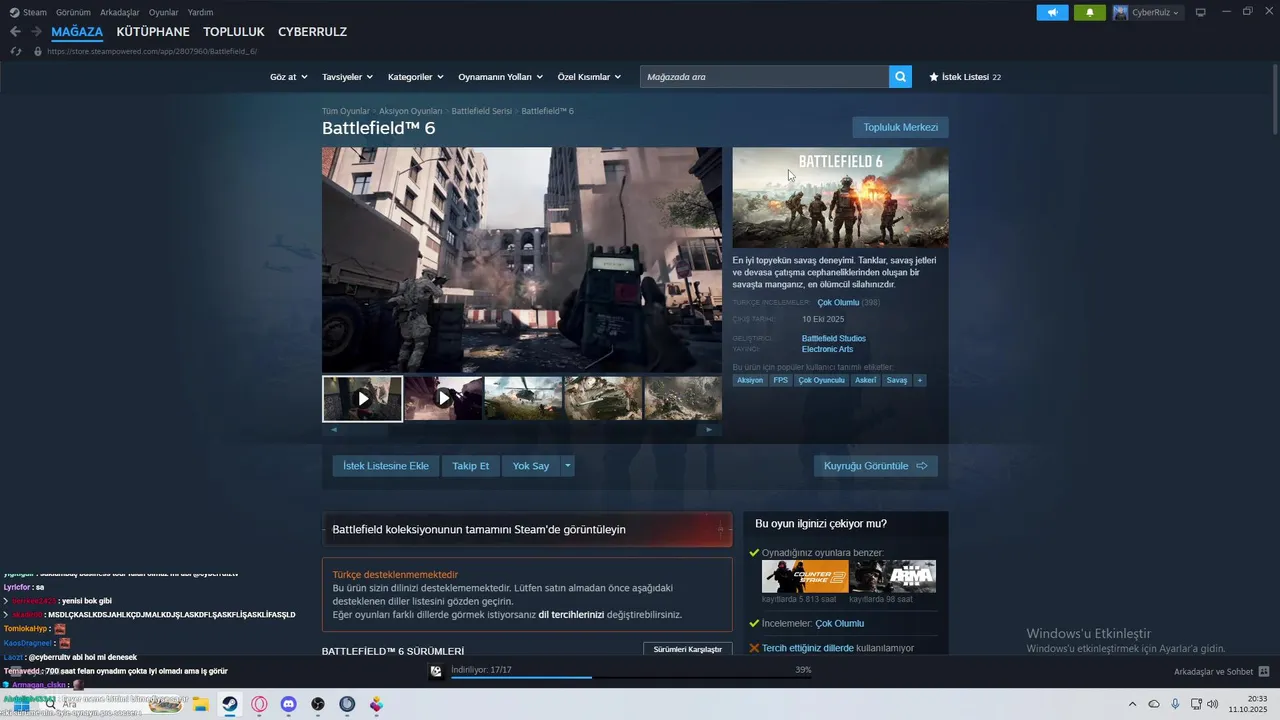Play the second video thumbnail

point(444,398)
